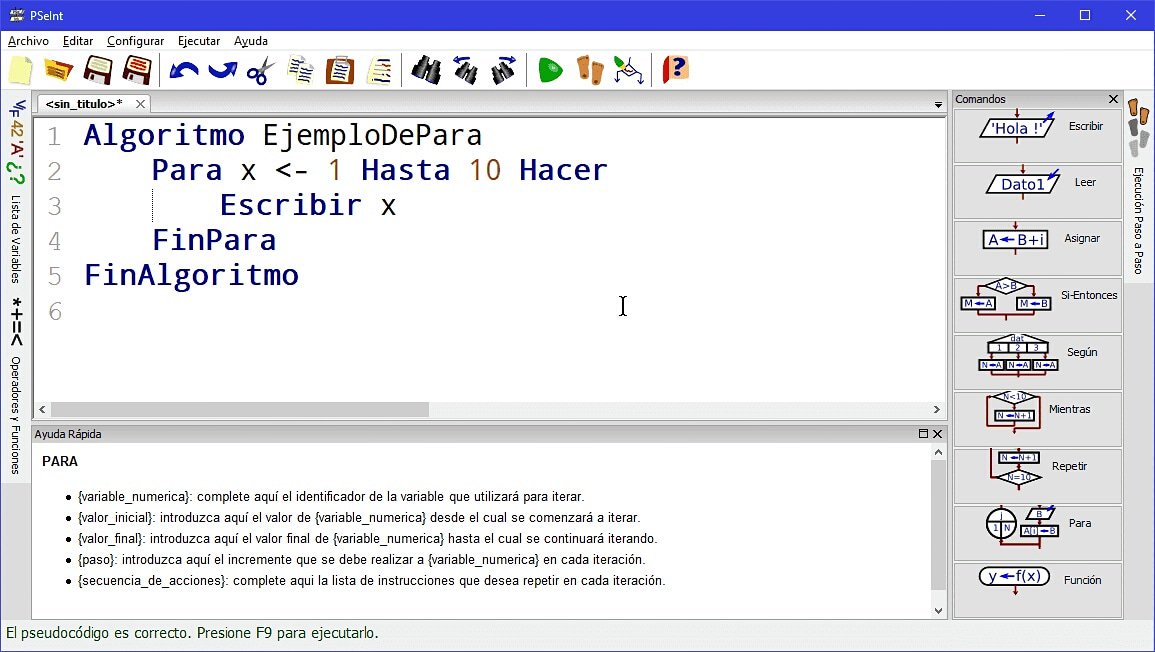The image size is (1155, 652).
Task: Insert the Repetir loop
Action: point(1037,476)
